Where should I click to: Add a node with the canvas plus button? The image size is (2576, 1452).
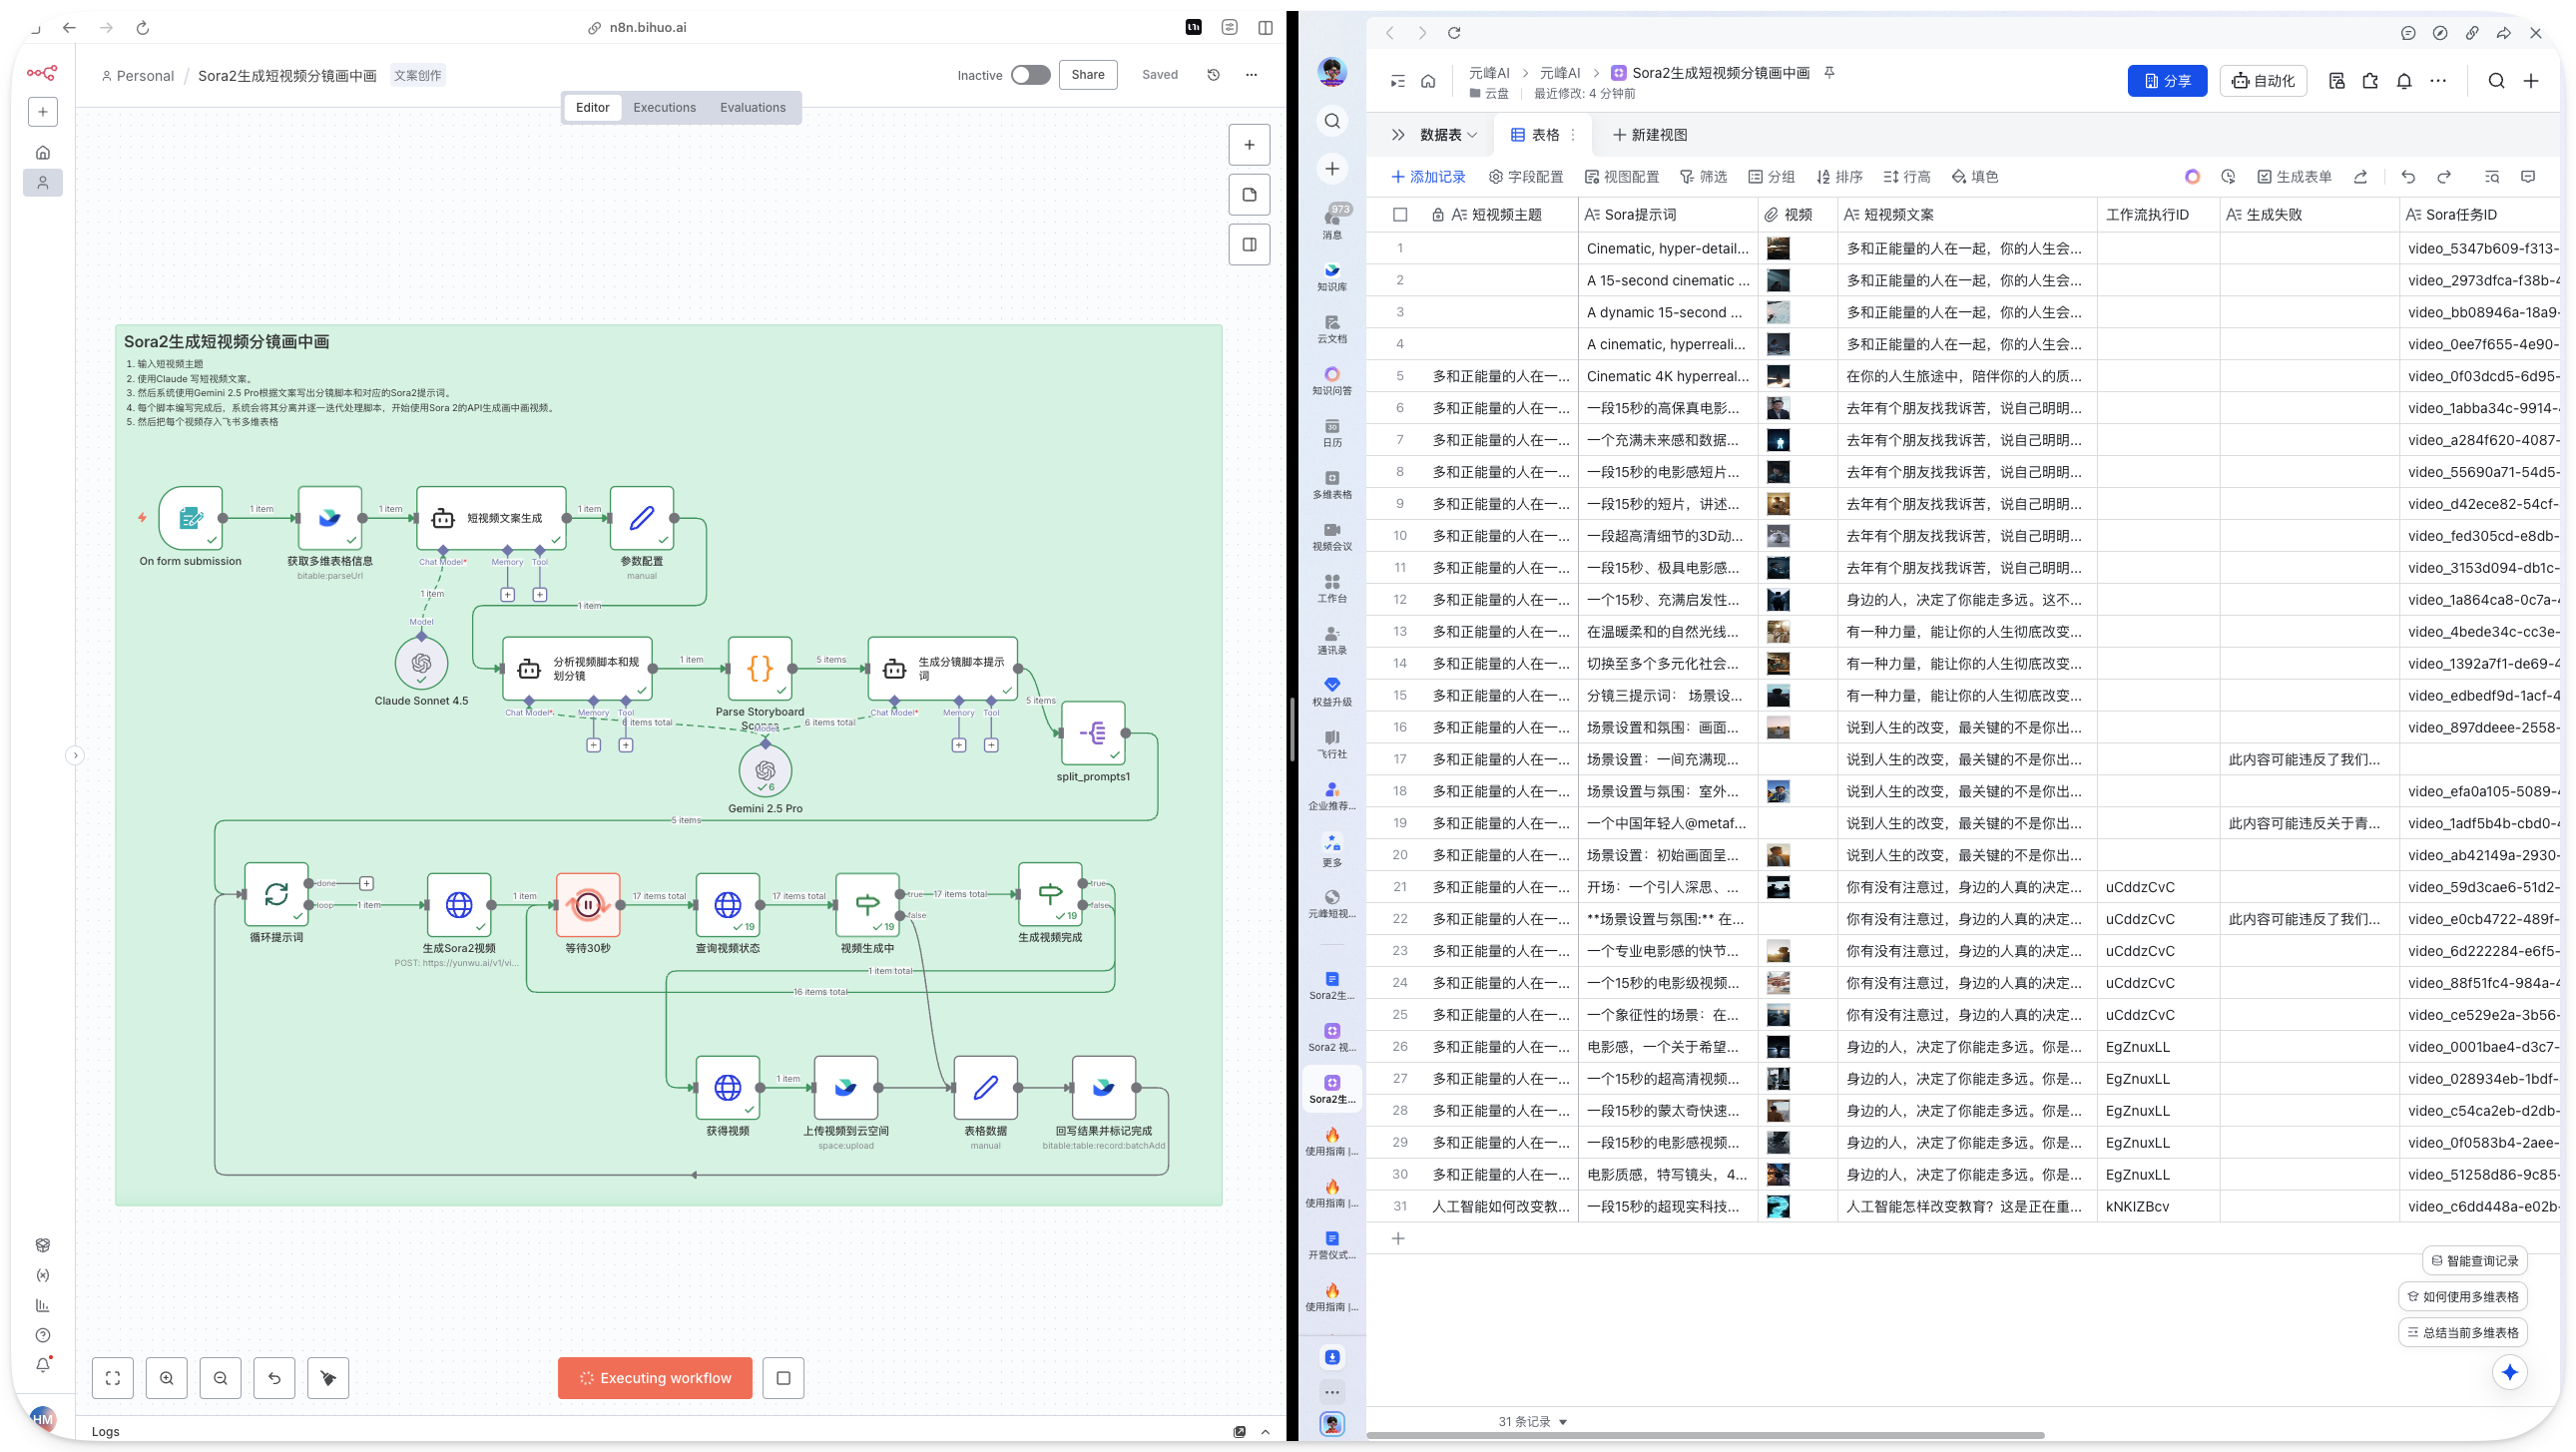(x=1249, y=145)
